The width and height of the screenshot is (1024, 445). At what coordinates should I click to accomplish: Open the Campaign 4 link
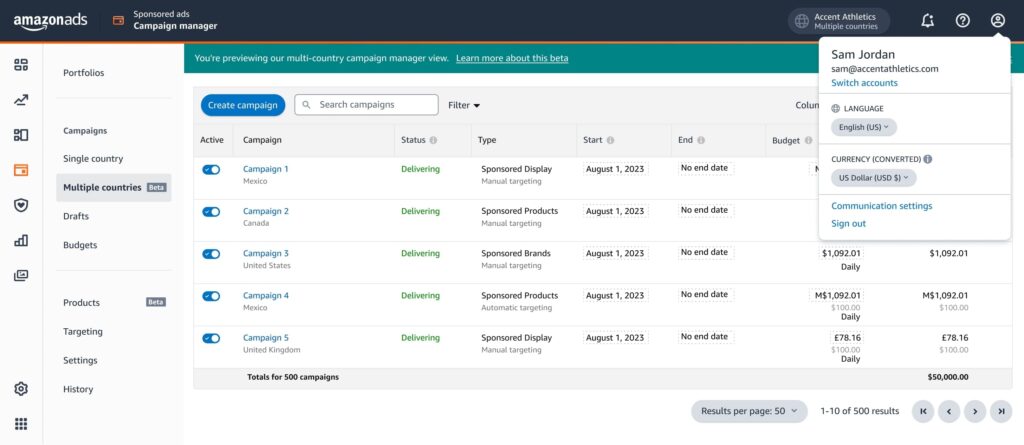point(266,295)
